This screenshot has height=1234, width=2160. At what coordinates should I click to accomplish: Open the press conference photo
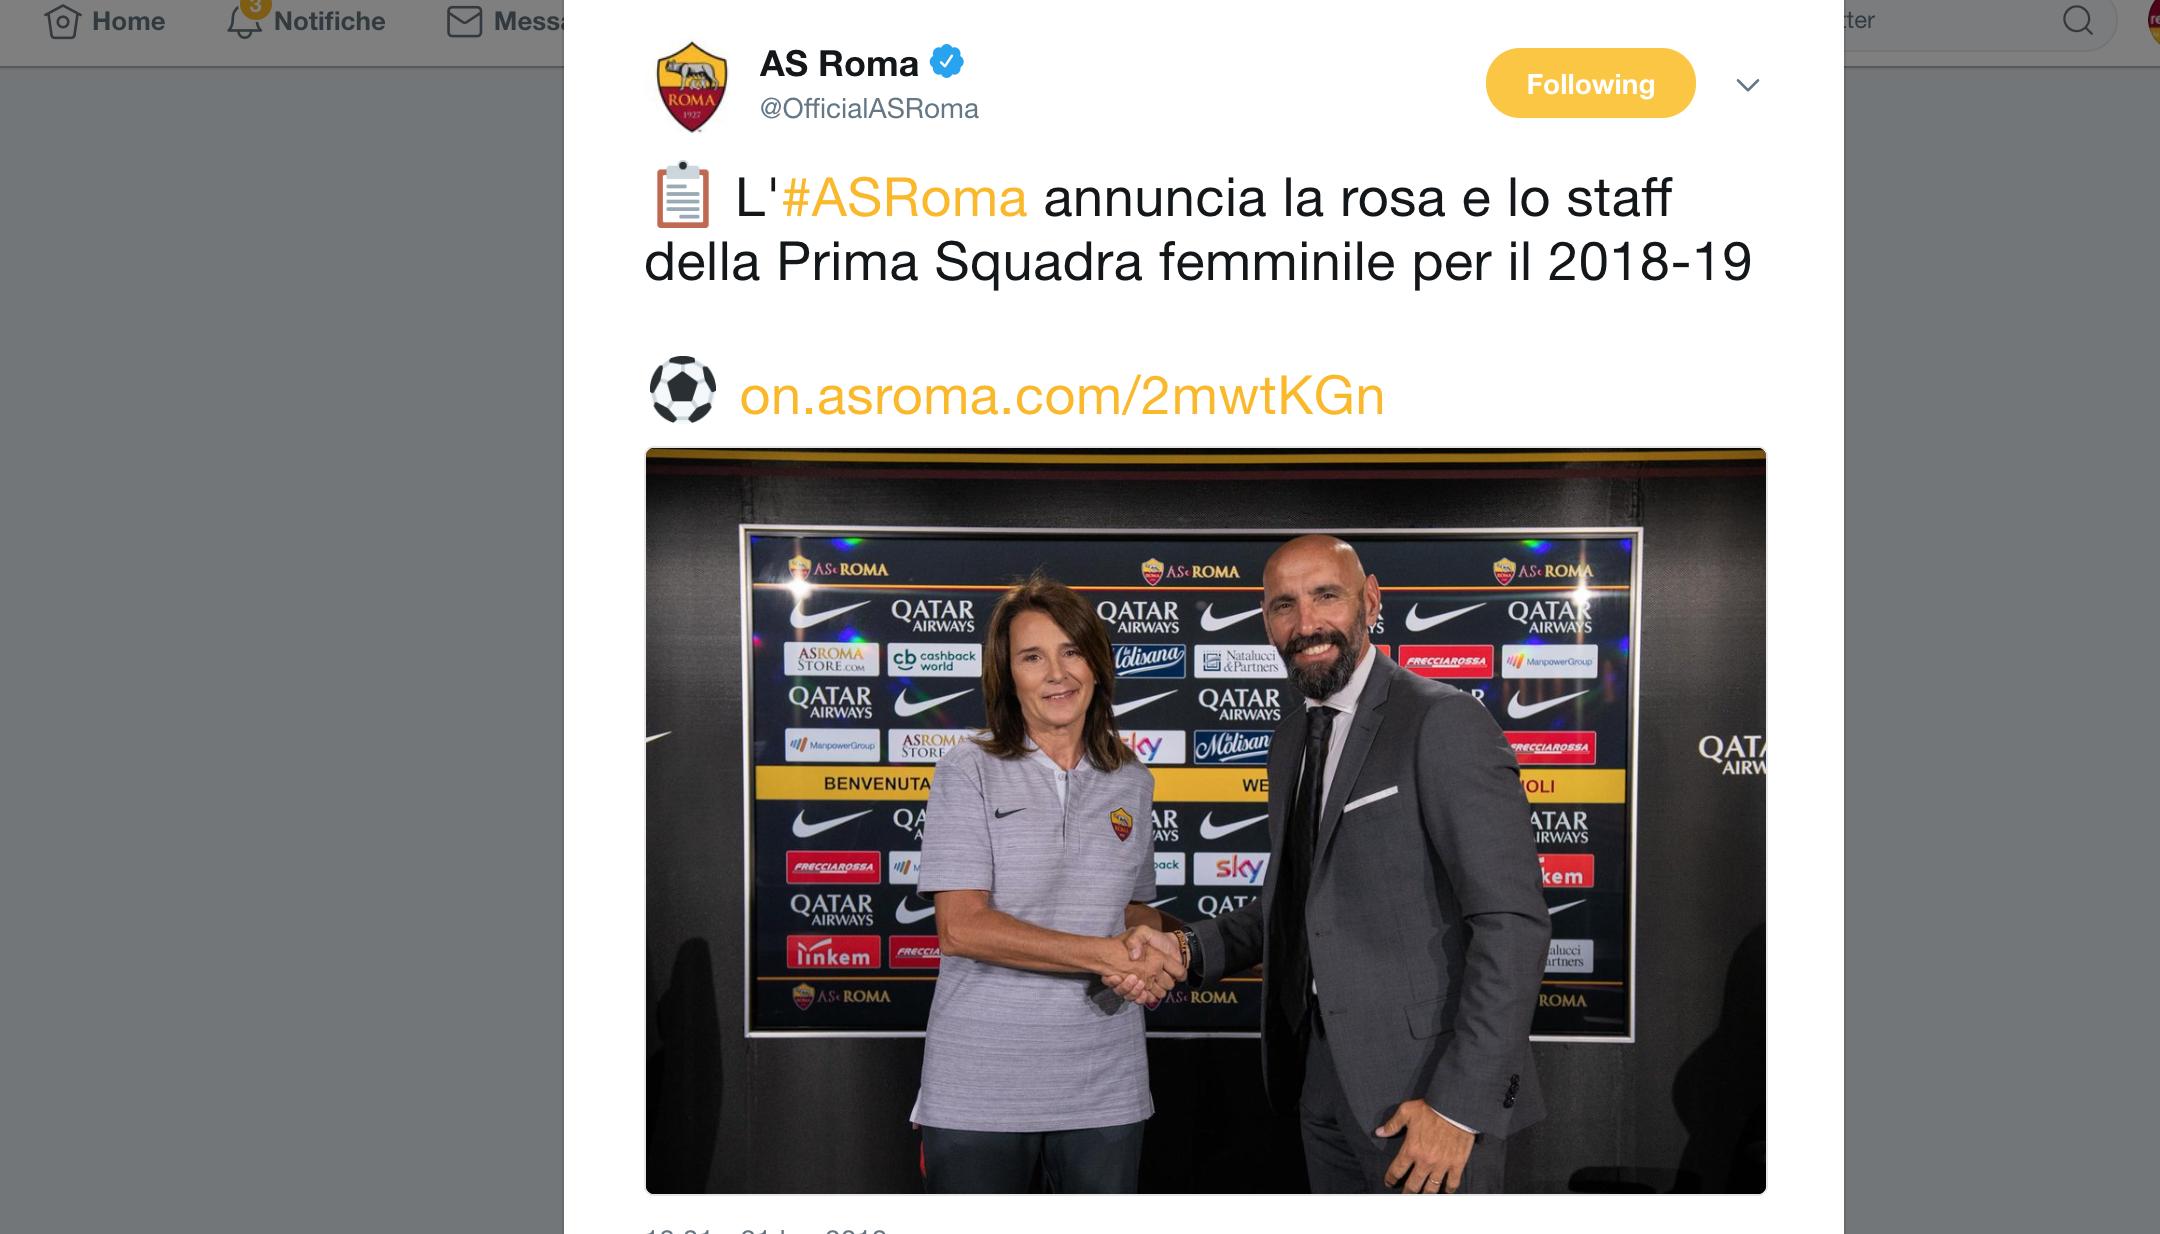coord(1206,821)
